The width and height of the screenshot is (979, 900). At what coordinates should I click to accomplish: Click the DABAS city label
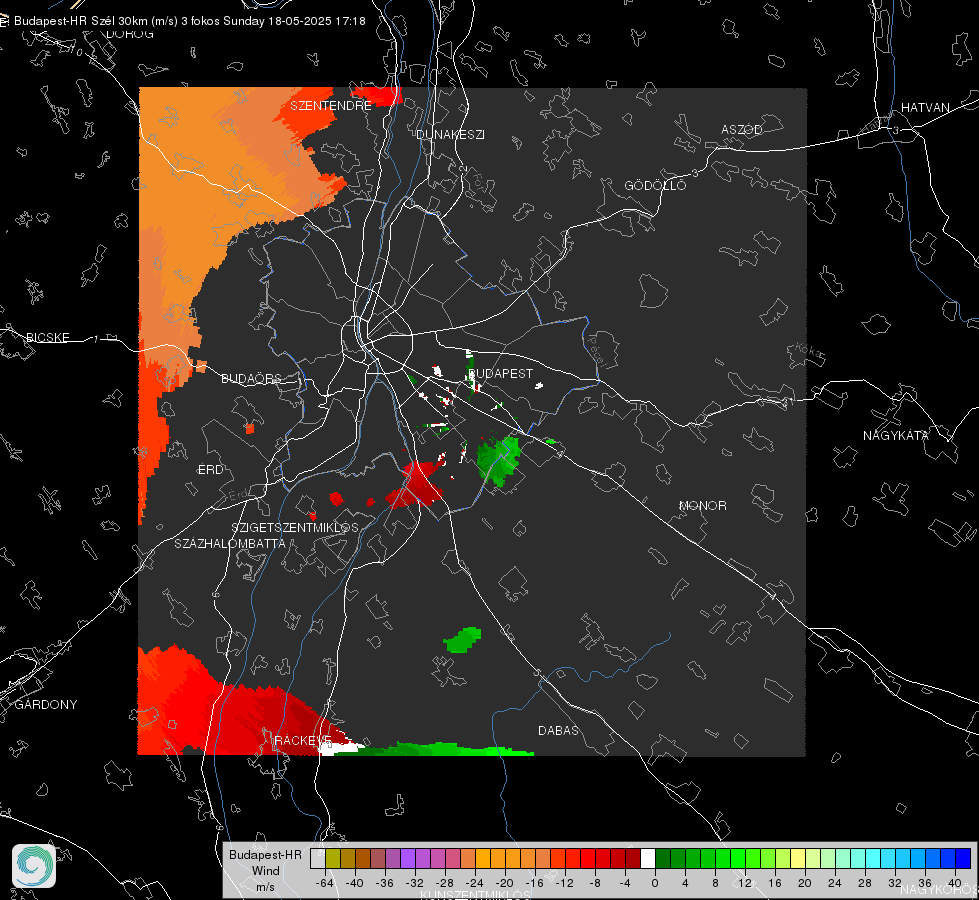coord(558,730)
